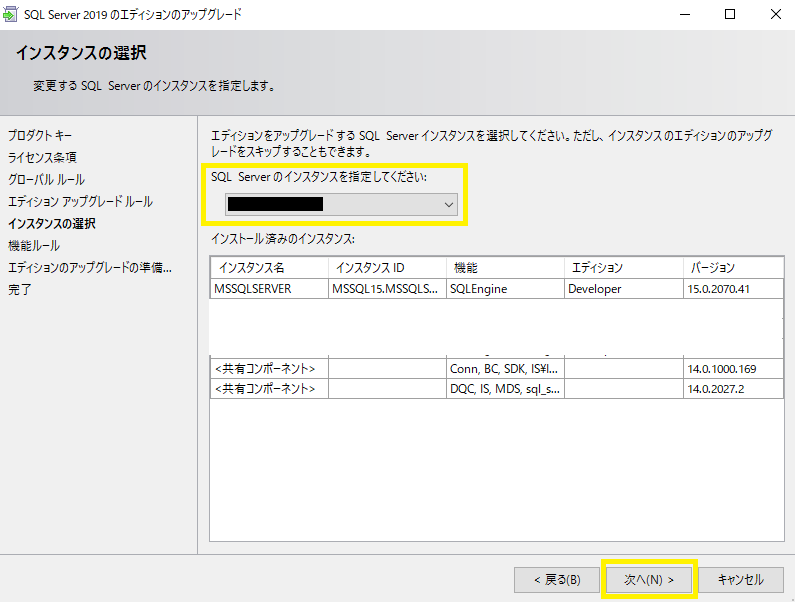Select ライセンス条項 step in sidebar

(42, 157)
